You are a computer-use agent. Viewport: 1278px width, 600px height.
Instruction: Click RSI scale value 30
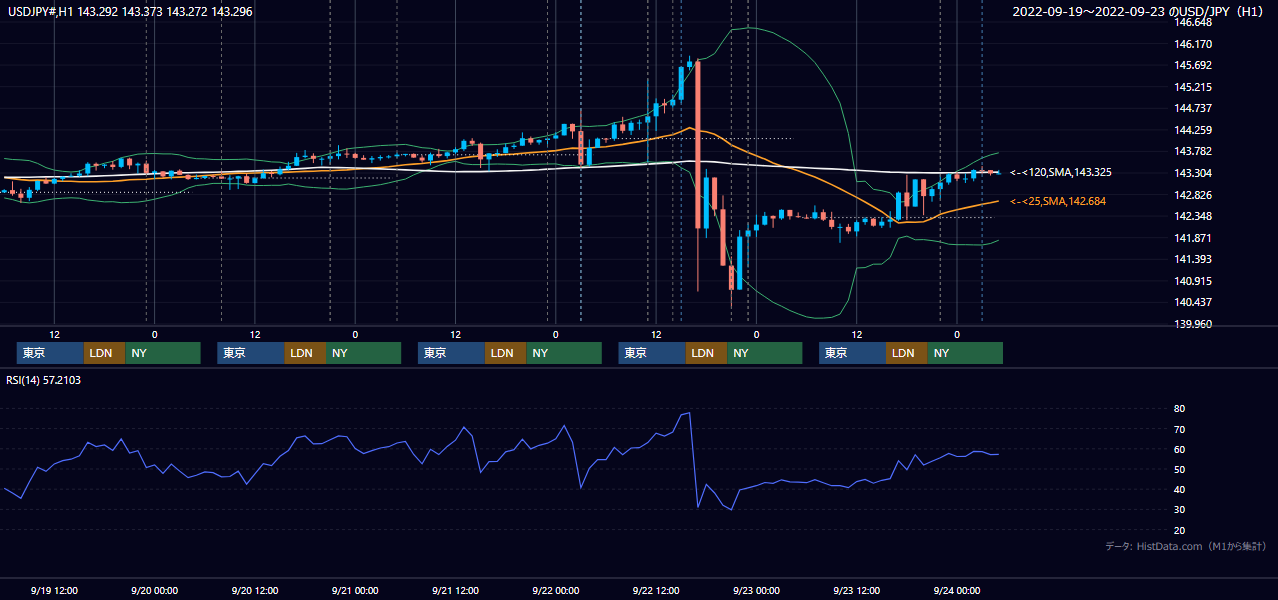(x=1180, y=509)
